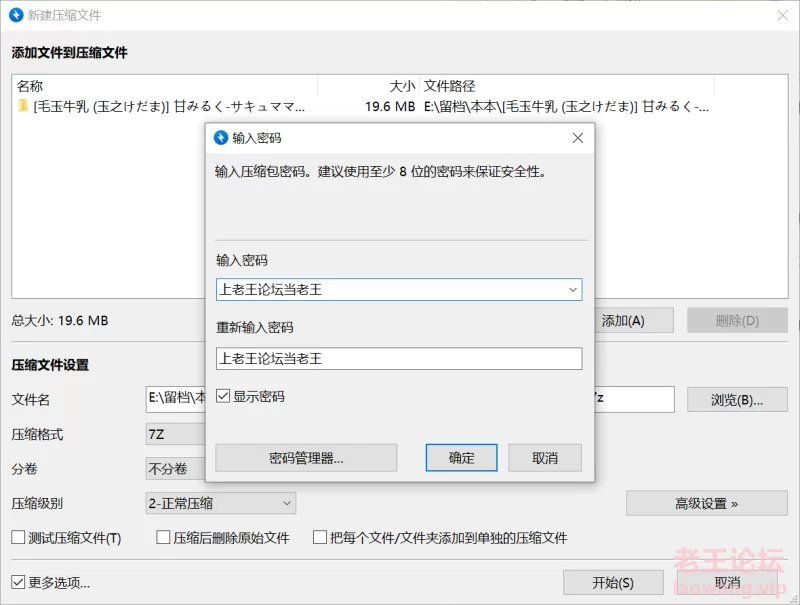
Task: Open the 分卷 dropdown showing 不分卷
Action: tap(176, 468)
